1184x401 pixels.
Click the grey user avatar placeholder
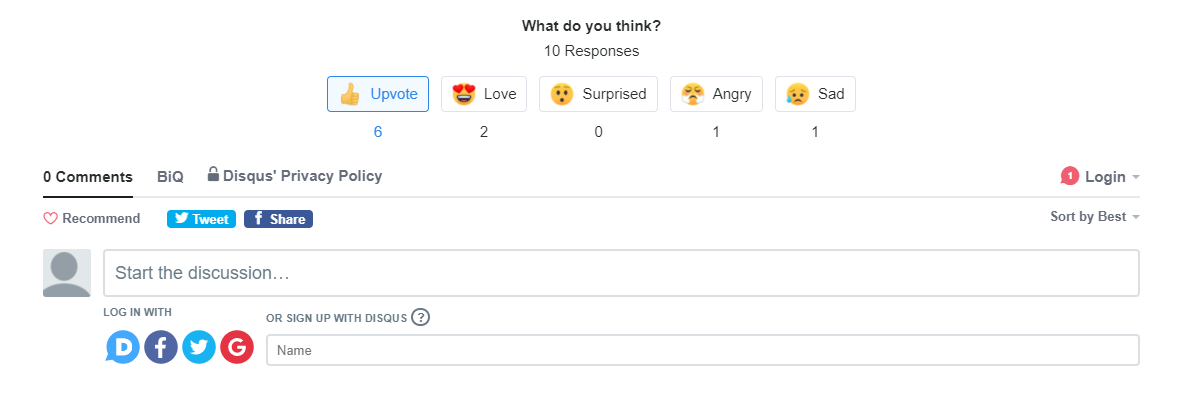pos(67,273)
